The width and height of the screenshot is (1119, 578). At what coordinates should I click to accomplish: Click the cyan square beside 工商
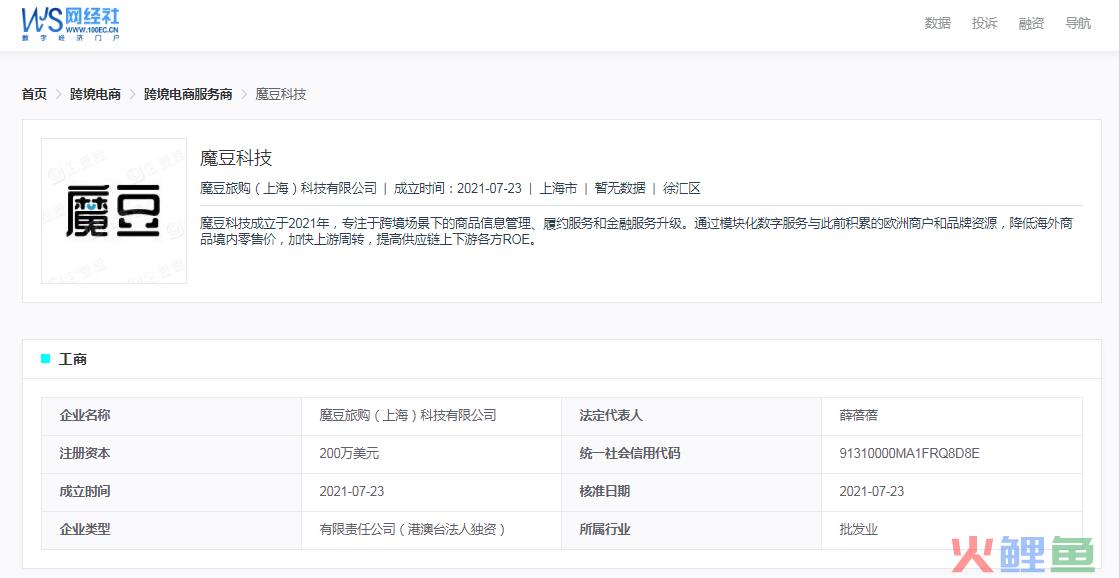[x=46, y=359]
